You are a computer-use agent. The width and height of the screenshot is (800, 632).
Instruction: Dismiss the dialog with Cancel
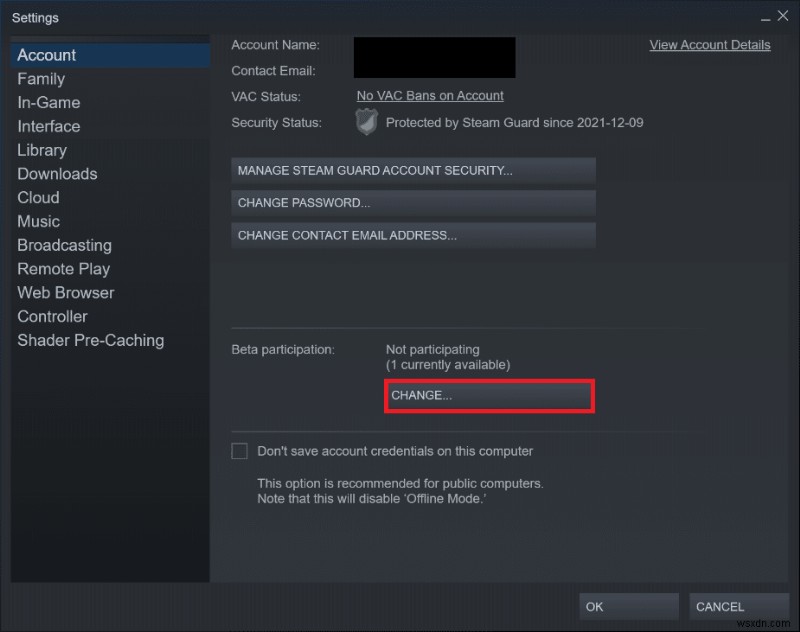tap(738, 606)
